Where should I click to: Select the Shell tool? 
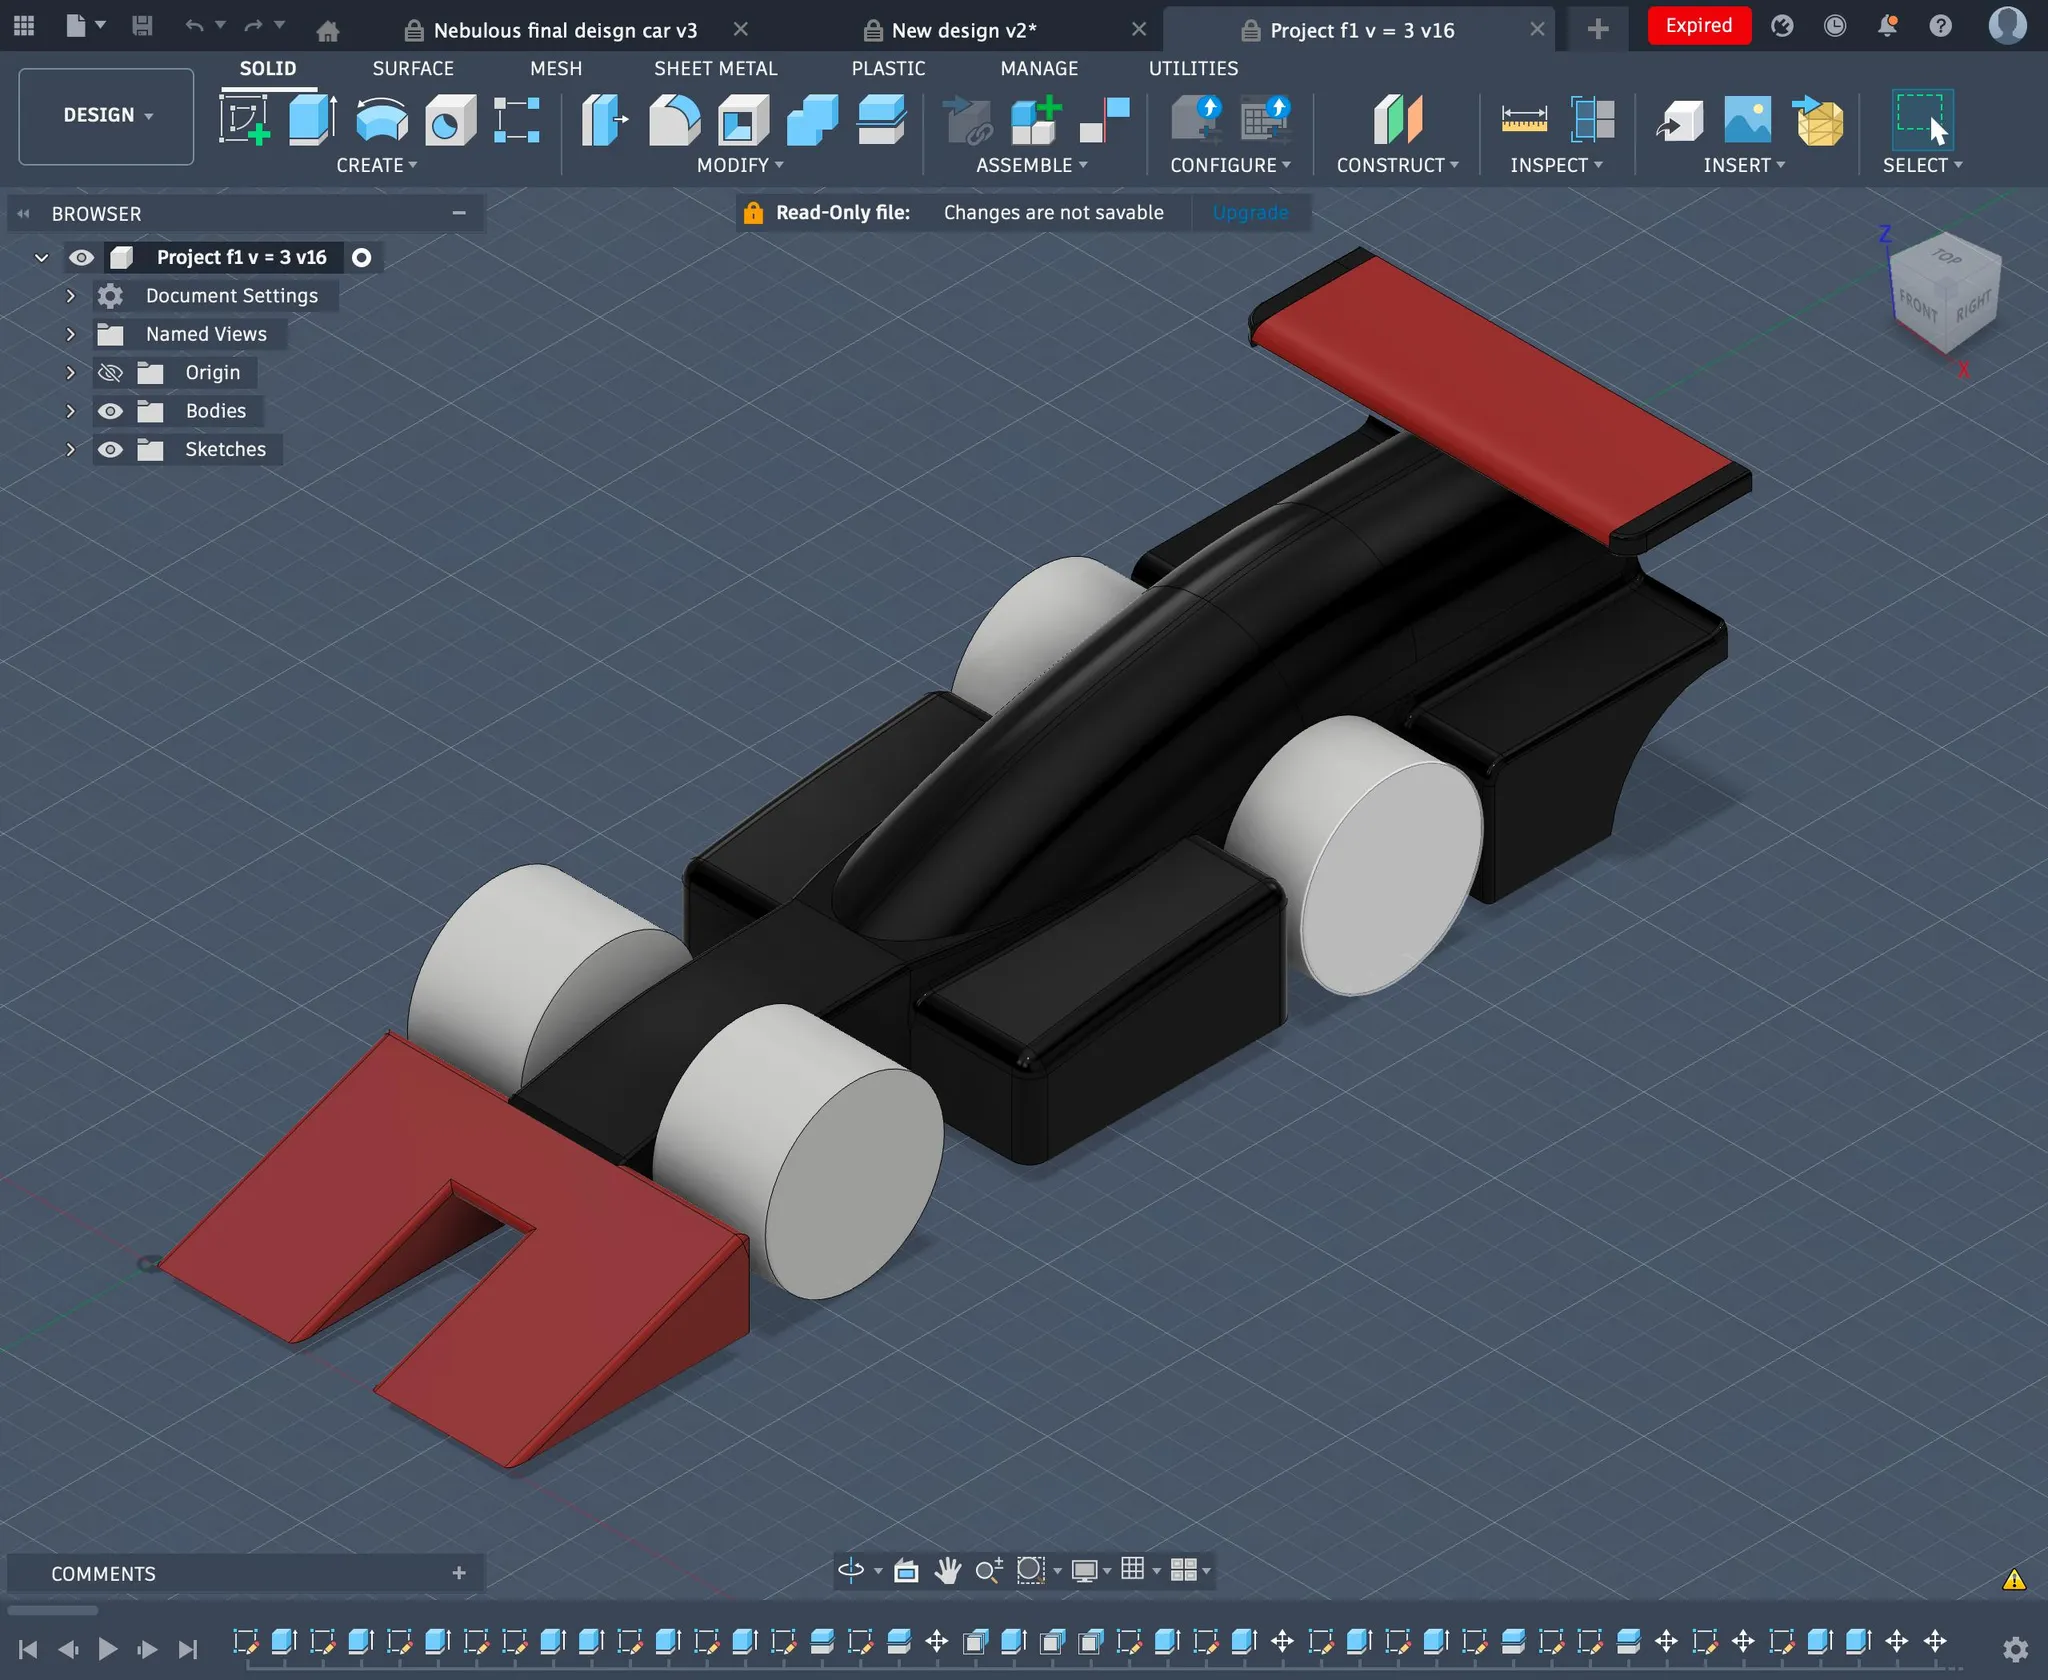[743, 120]
